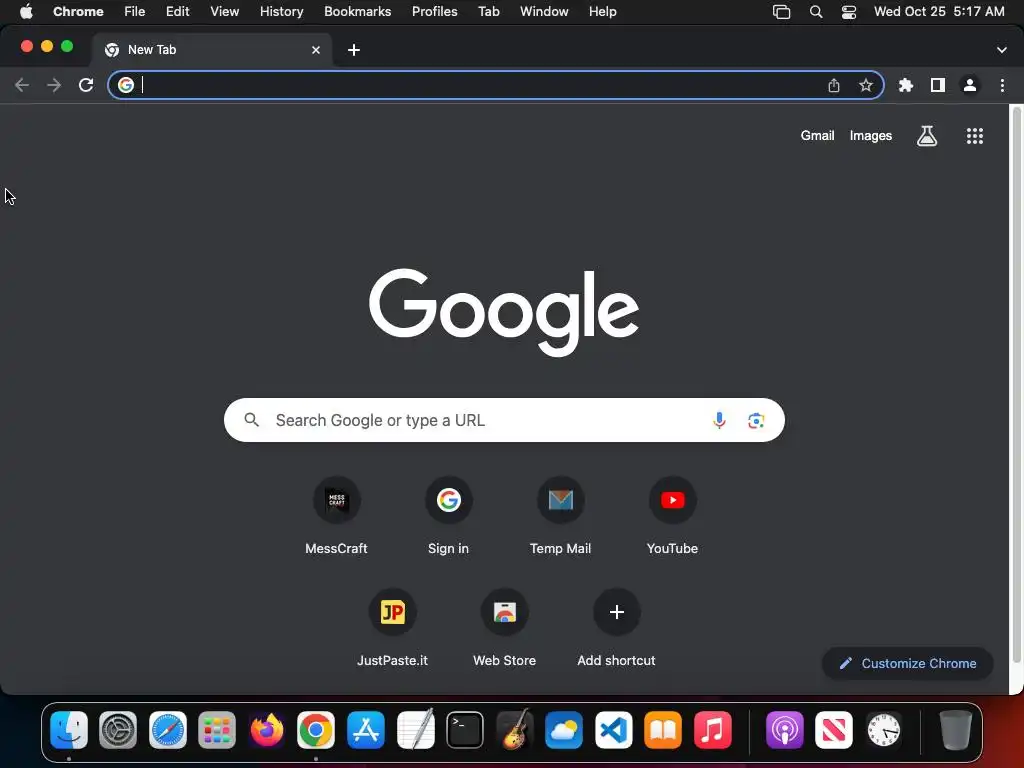The height and width of the screenshot is (768, 1024).
Task: Open the Window menu
Action: point(544,12)
